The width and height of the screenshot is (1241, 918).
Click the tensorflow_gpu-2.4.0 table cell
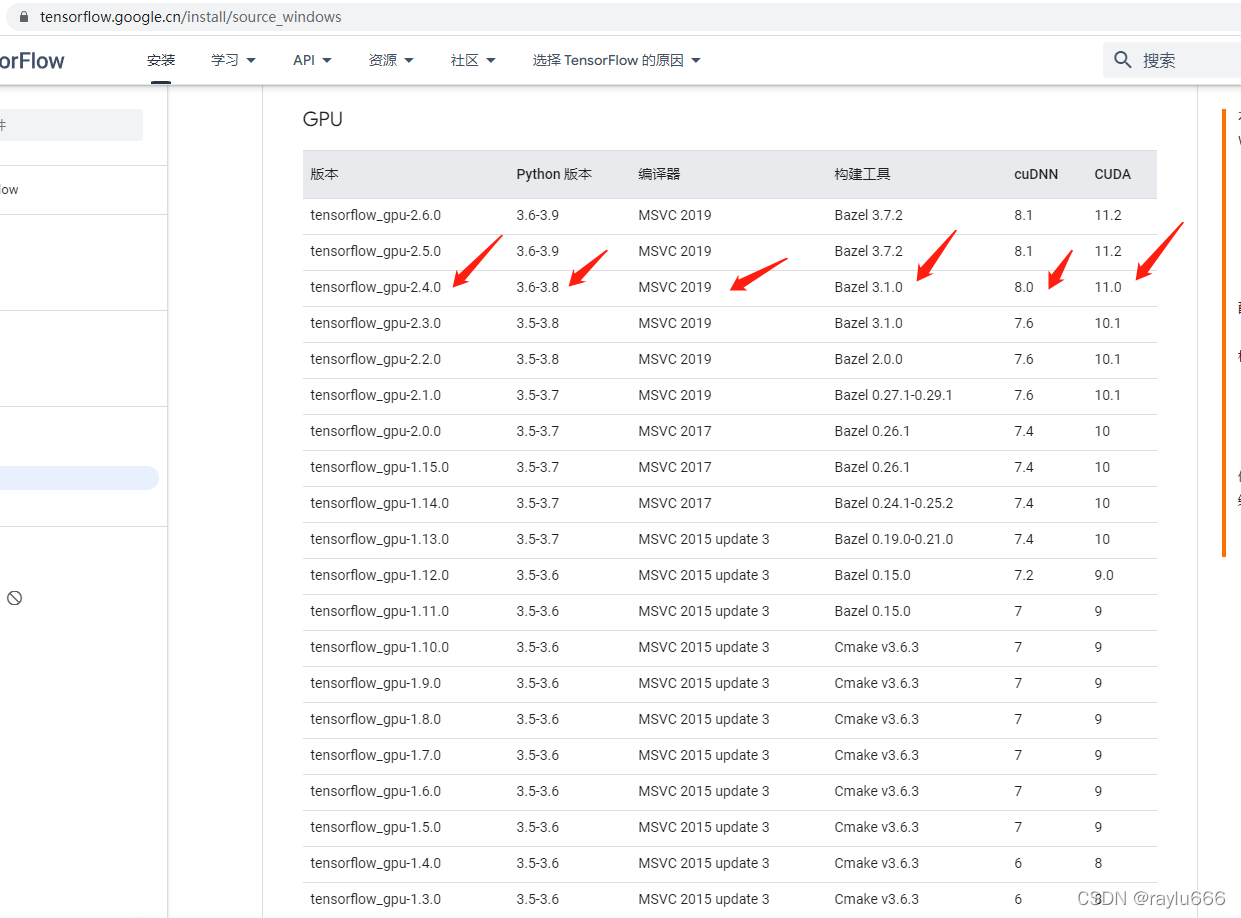click(375, 287)
